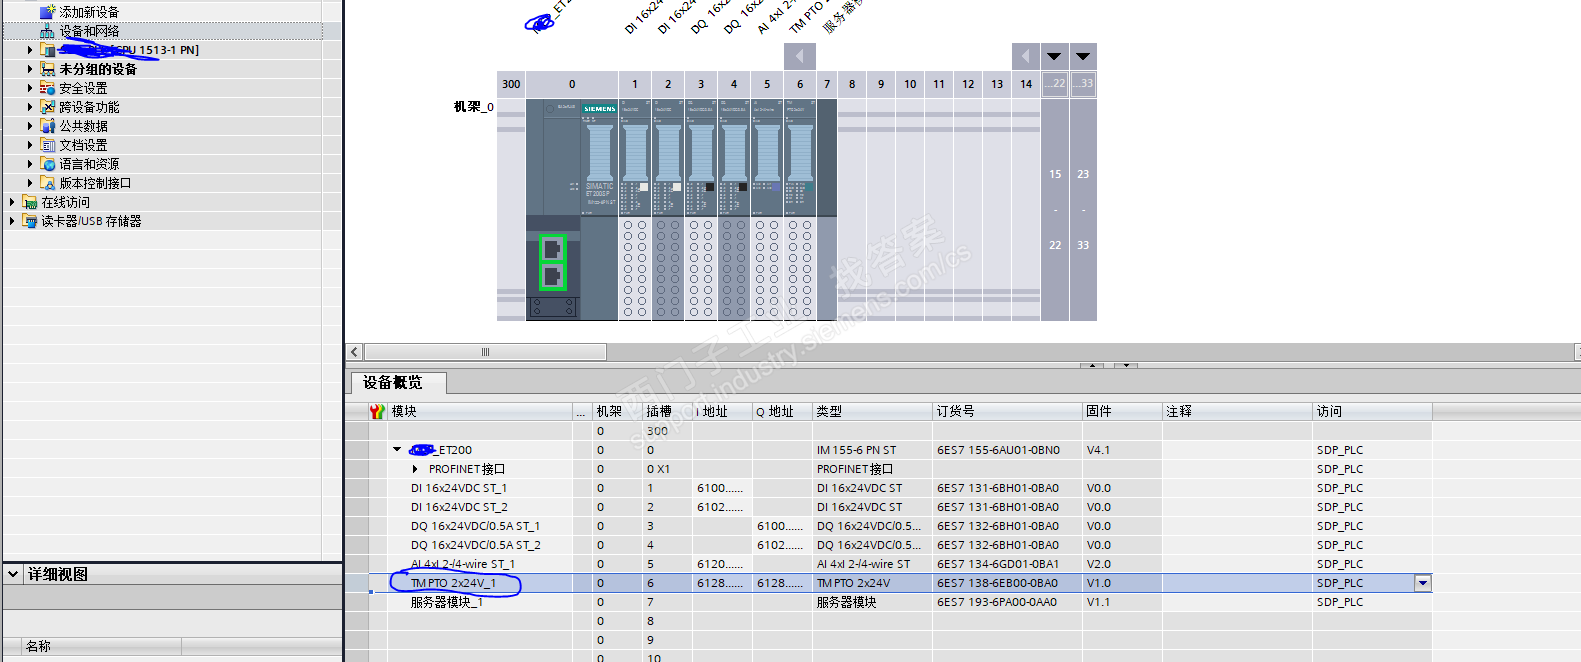Click the 固件 column header
This screenshot has height=662, width=1581.
(1122, 411)
